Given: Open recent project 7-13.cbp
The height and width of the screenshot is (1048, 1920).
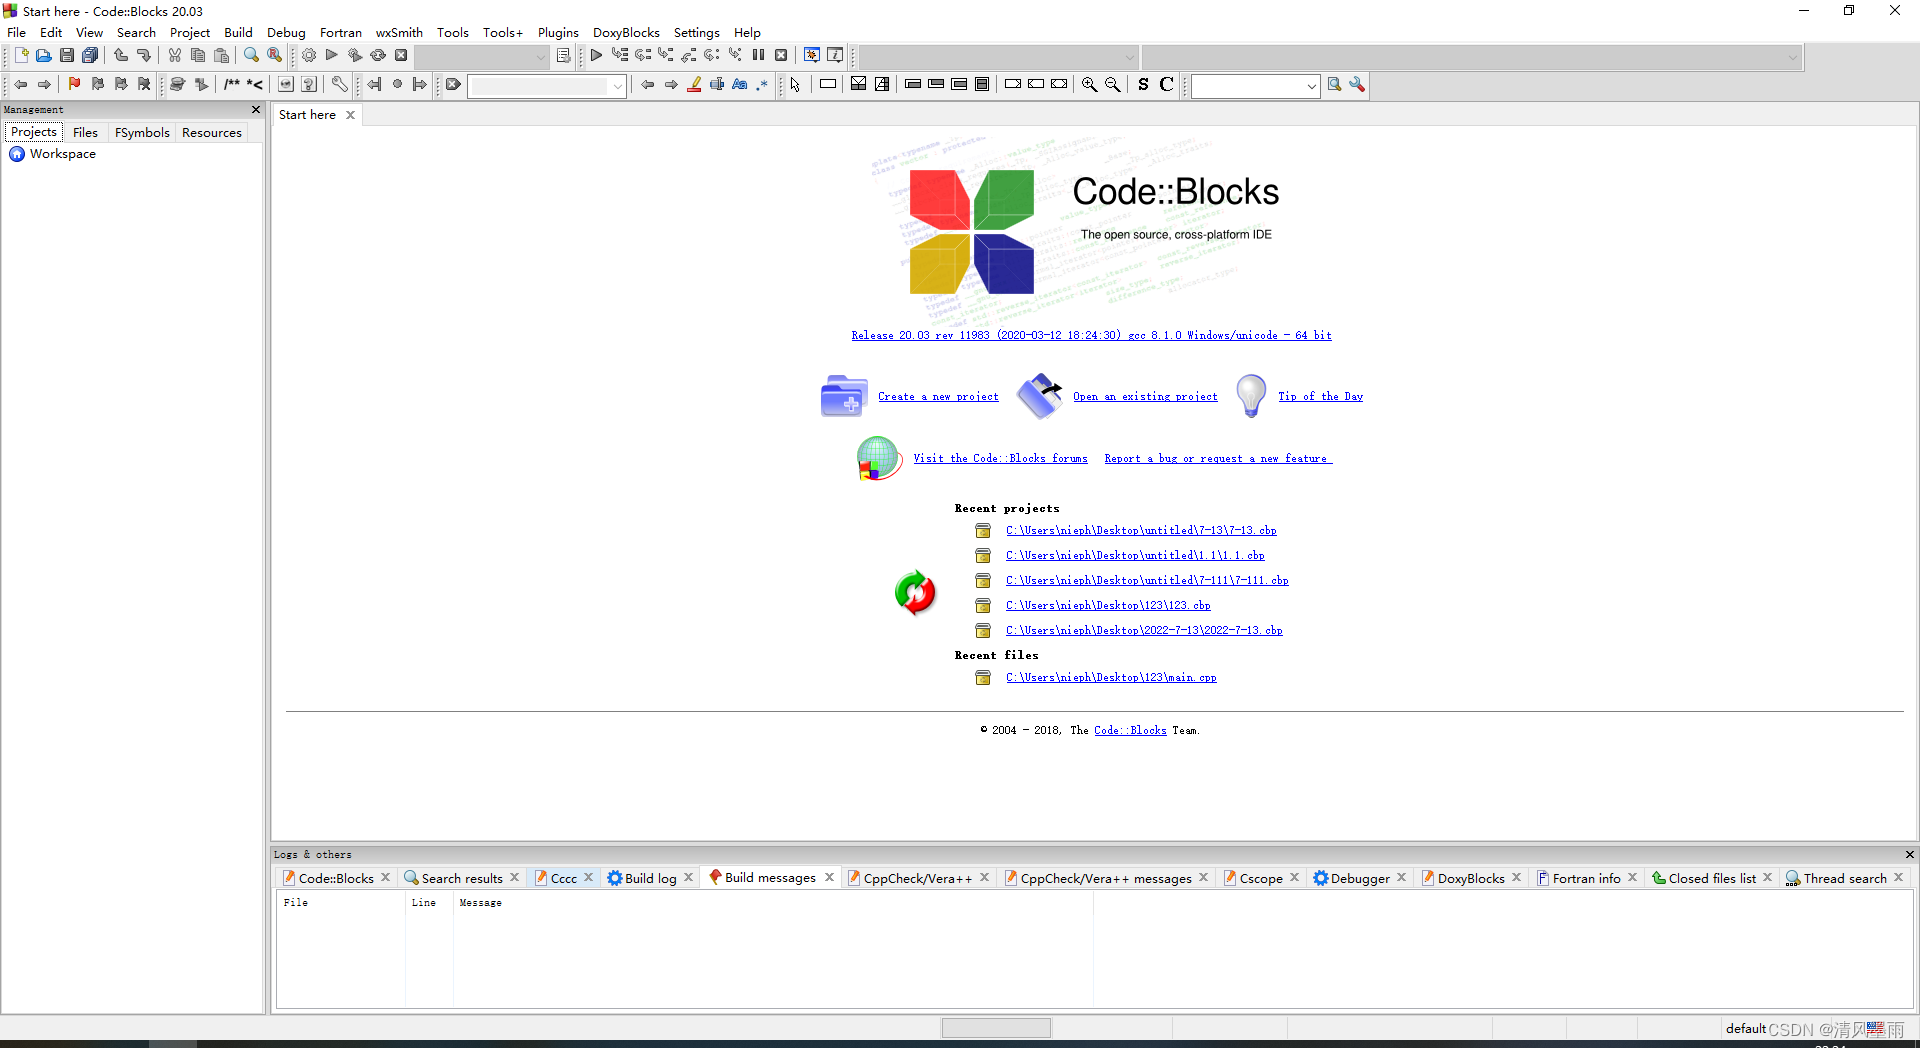Looking at the screenshot, I should click(x=1141, y=531).
